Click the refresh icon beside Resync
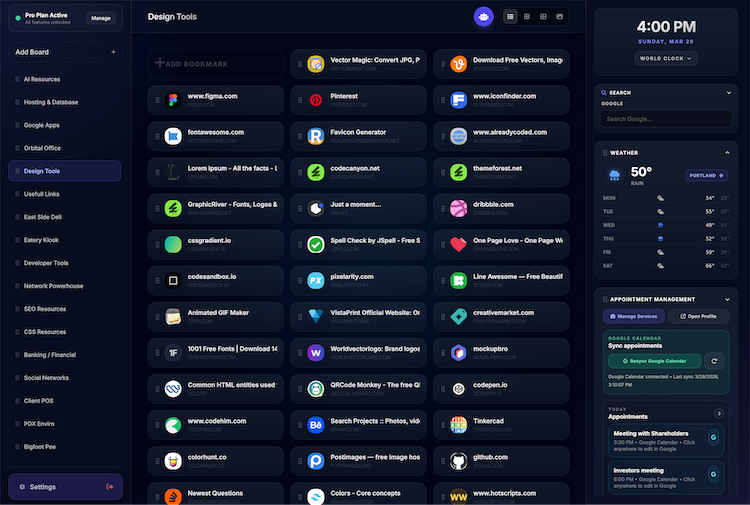The height and width of the screenshot is (505, 750). point(714,361)
